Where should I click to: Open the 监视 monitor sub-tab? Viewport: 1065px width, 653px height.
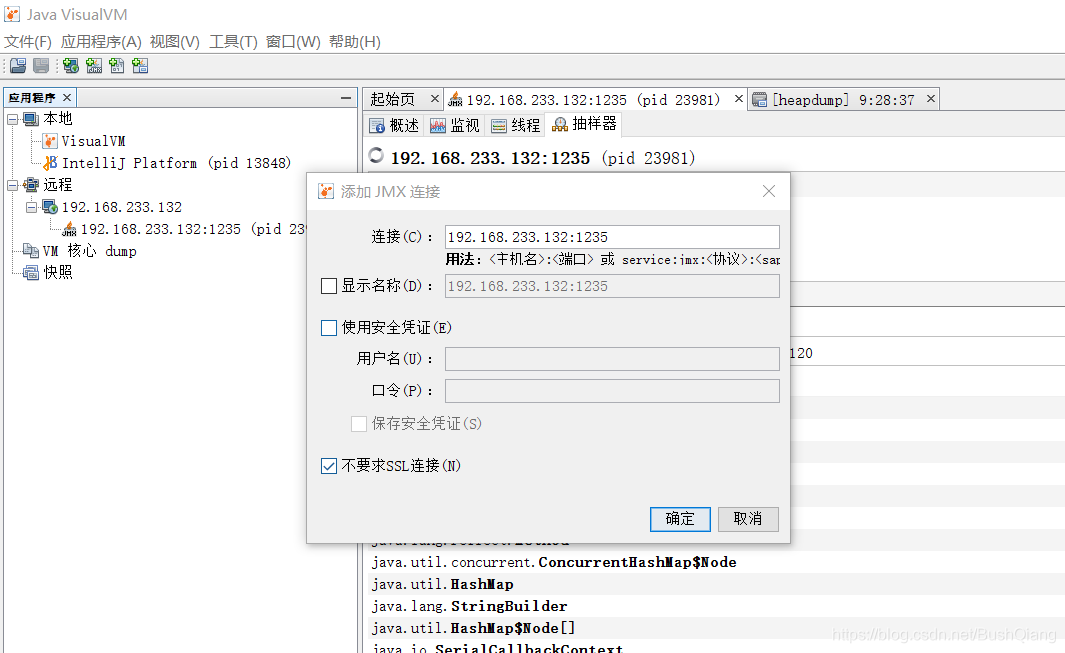(455, 126)
